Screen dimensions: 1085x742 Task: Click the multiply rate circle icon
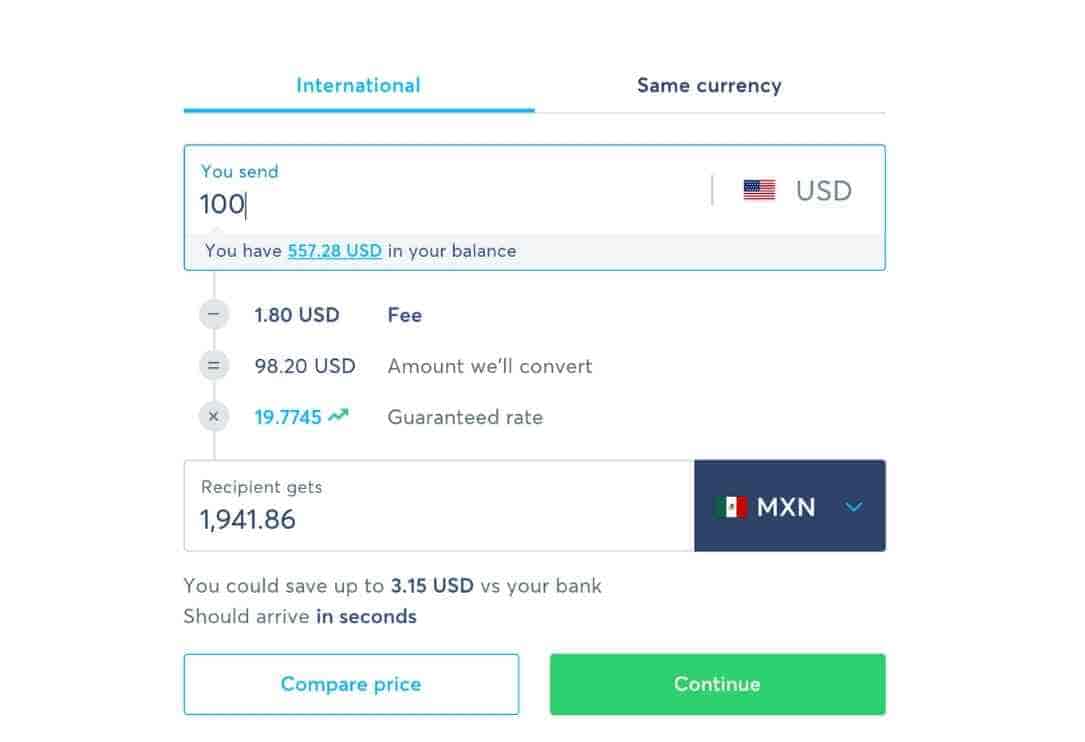[x=214, y=417]
